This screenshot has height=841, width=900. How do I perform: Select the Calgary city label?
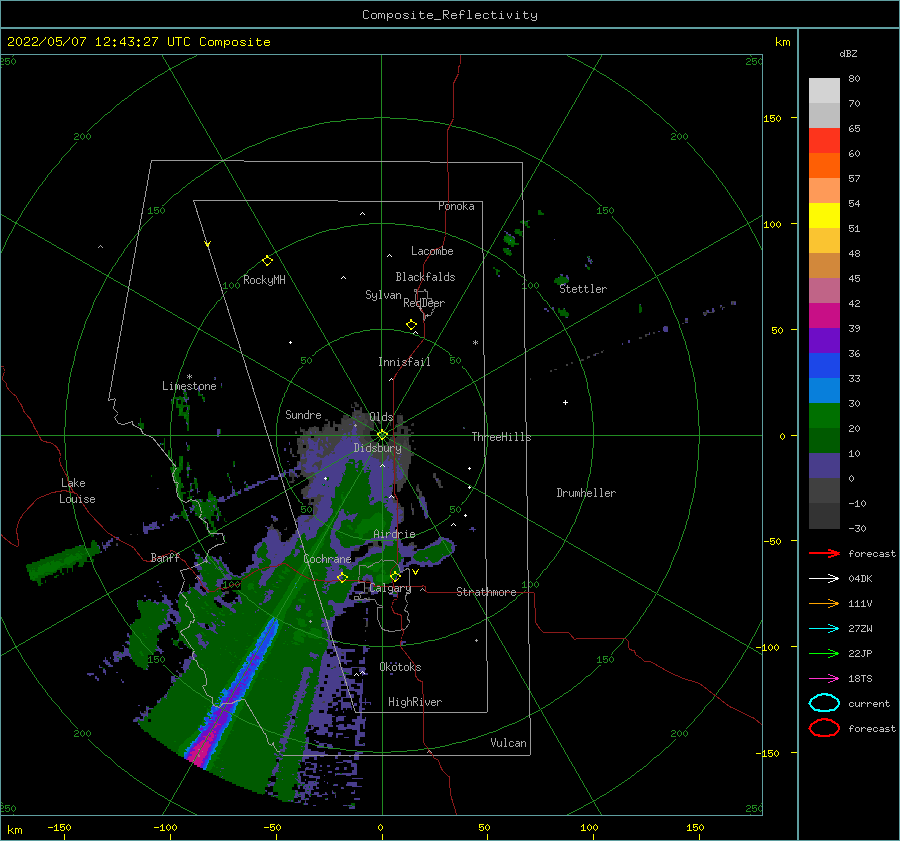click(390, 588)
